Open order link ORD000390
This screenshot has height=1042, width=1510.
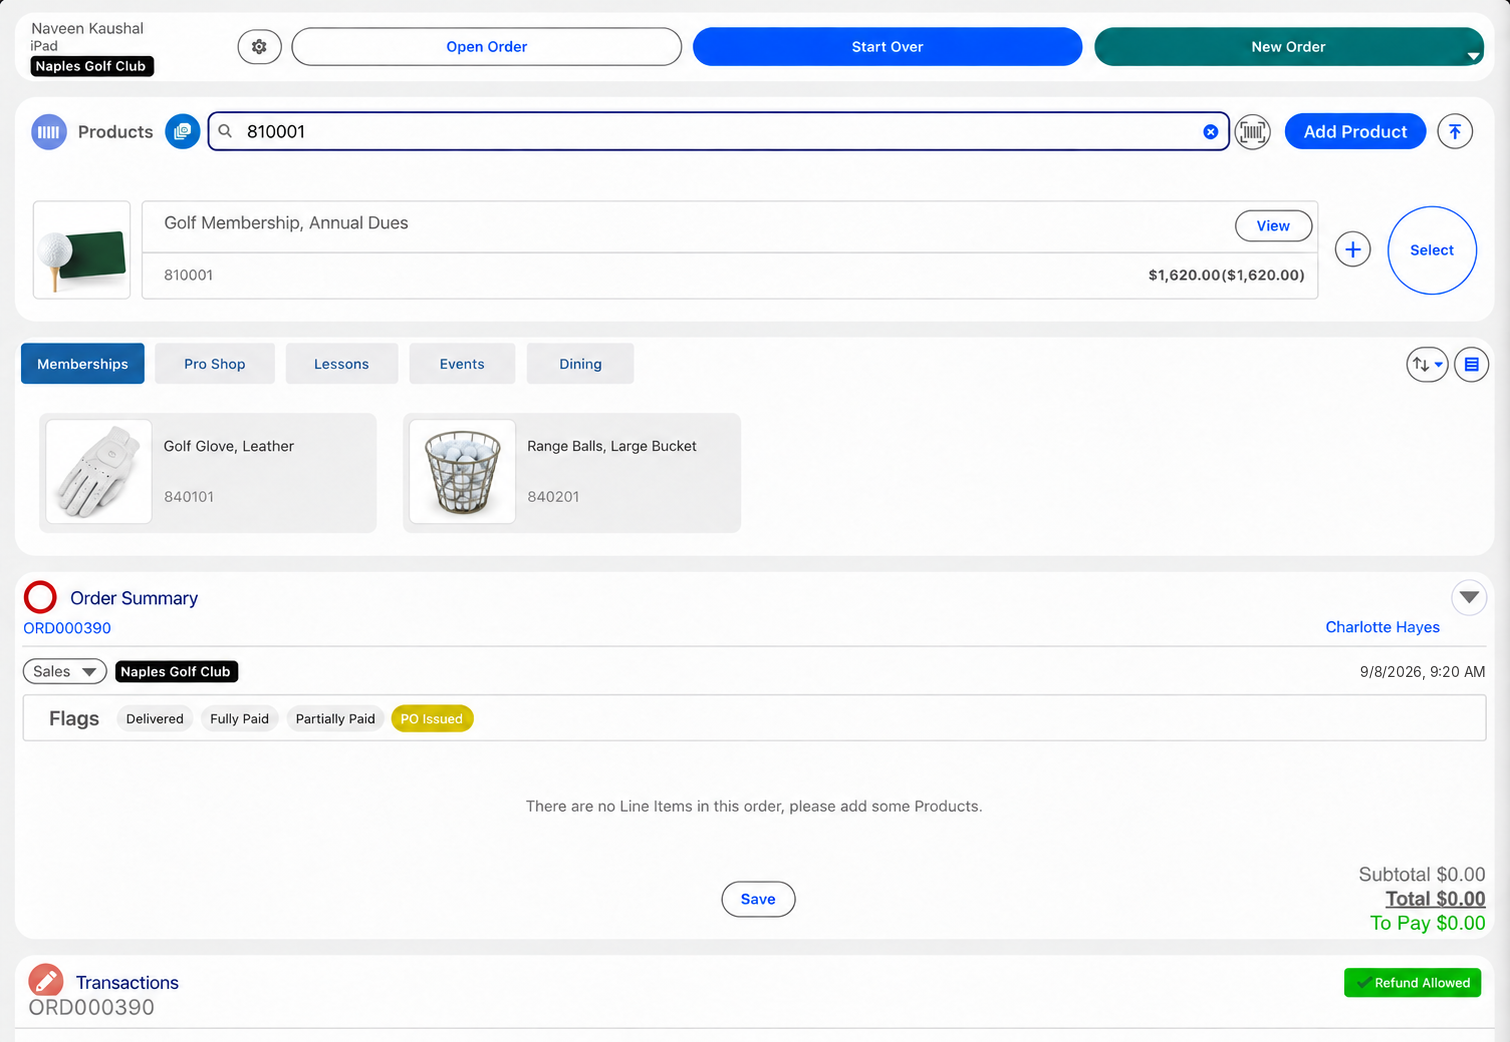67,628
